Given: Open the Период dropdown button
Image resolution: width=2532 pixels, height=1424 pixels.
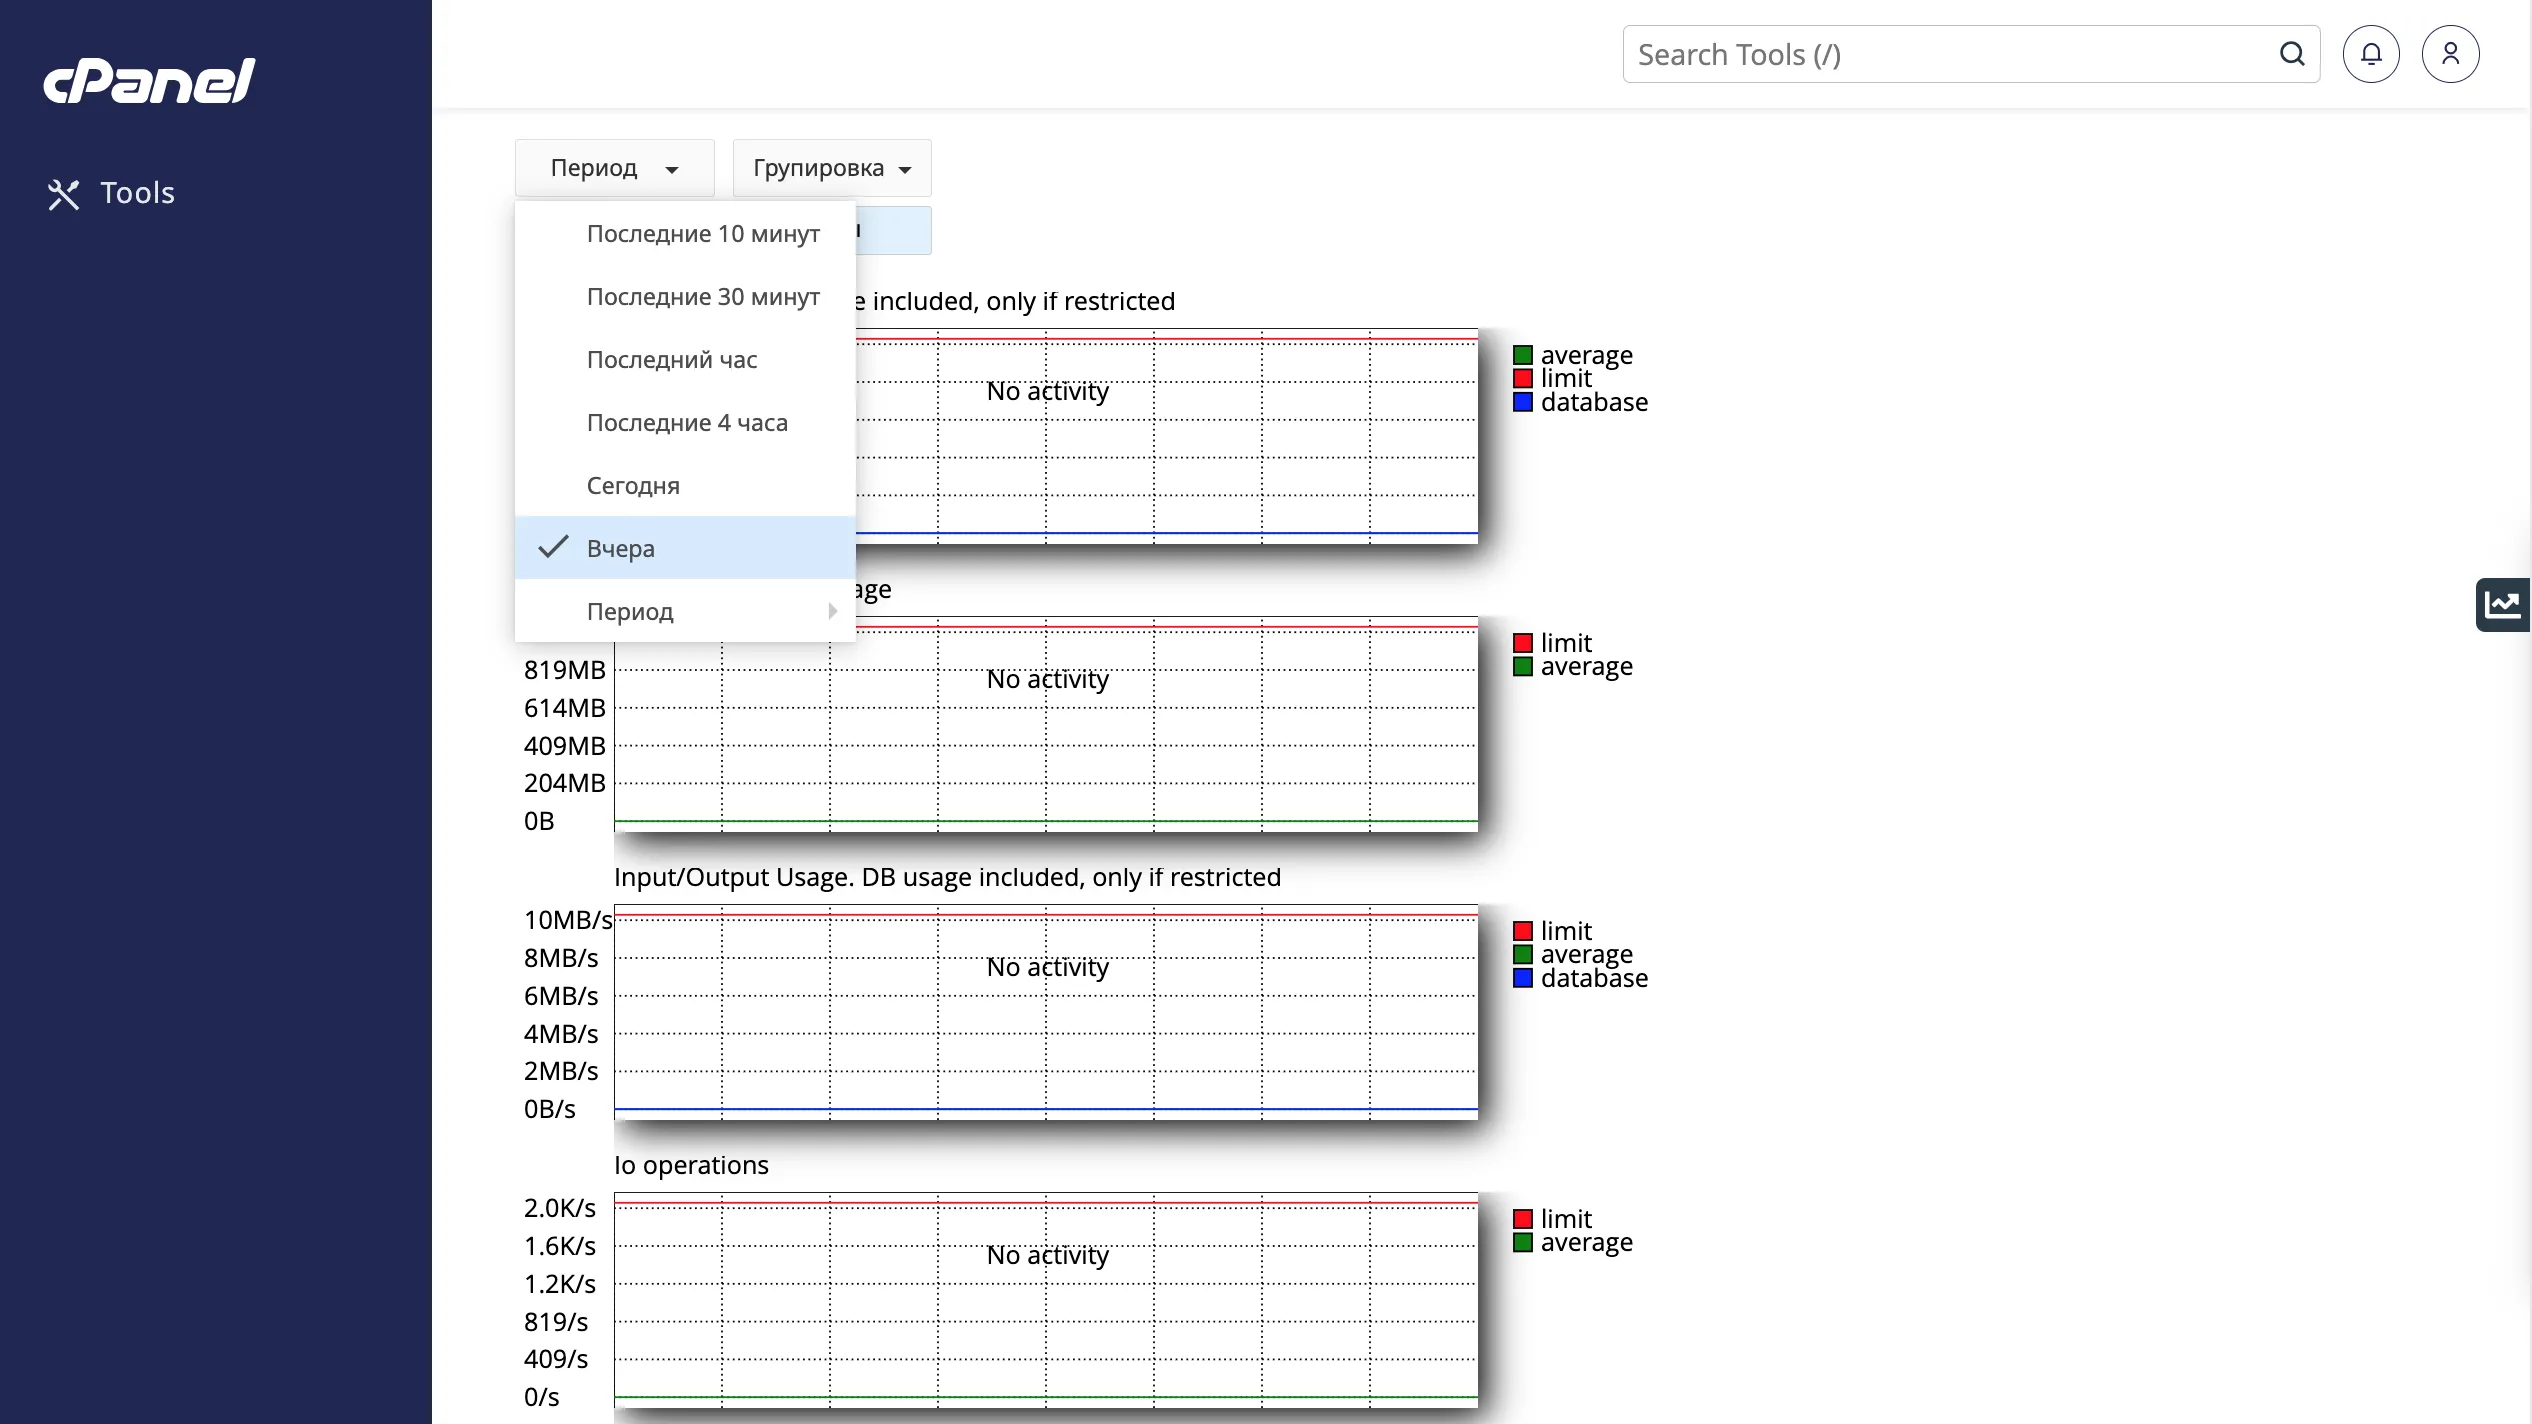Looking at the screenshot, I should coord(614,168).
